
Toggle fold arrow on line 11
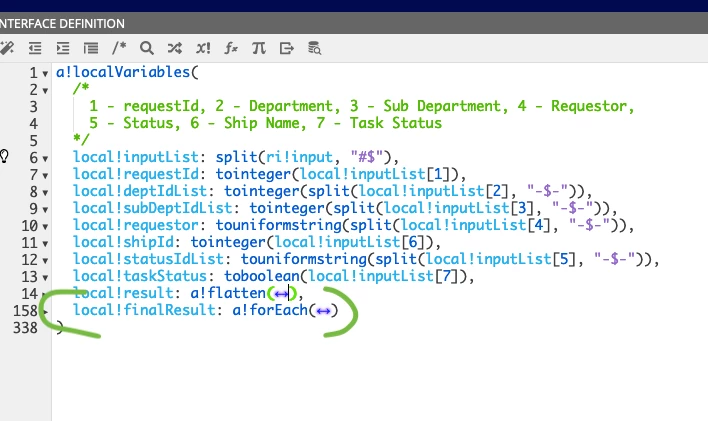click(45, 243)
